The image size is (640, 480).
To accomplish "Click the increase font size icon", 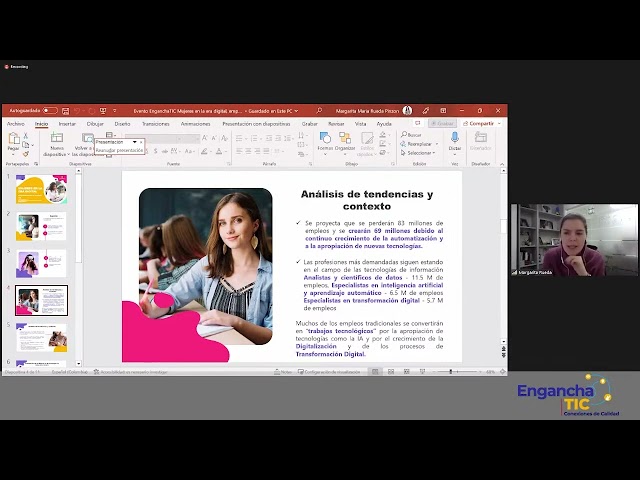I will click(204, 138).
